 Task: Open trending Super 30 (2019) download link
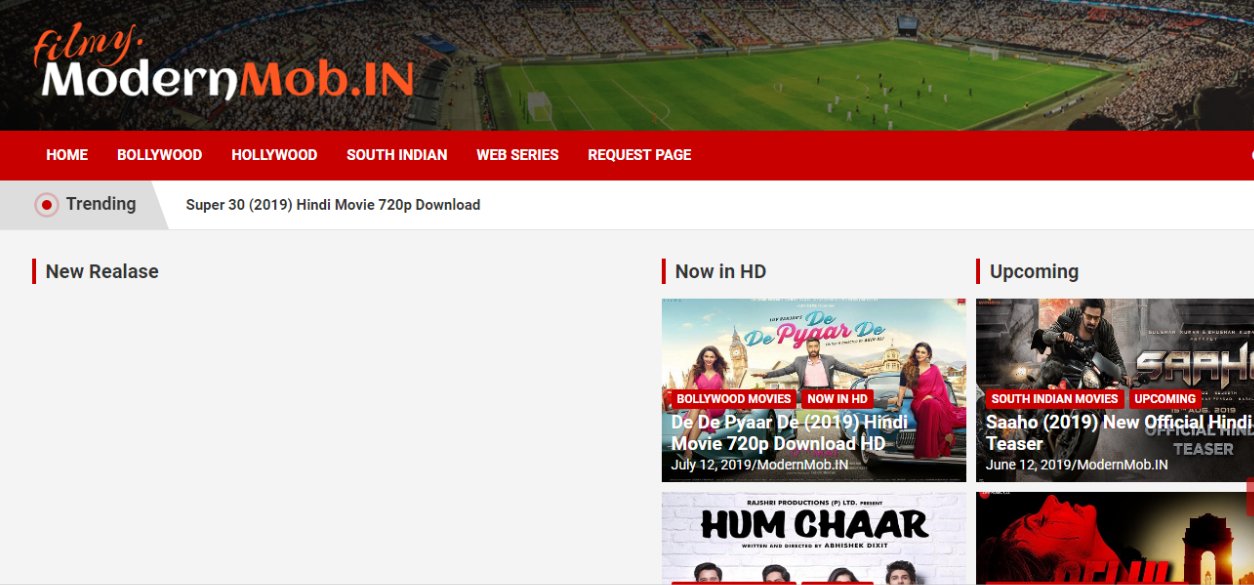pyautogui.click(x=333, y=205)
